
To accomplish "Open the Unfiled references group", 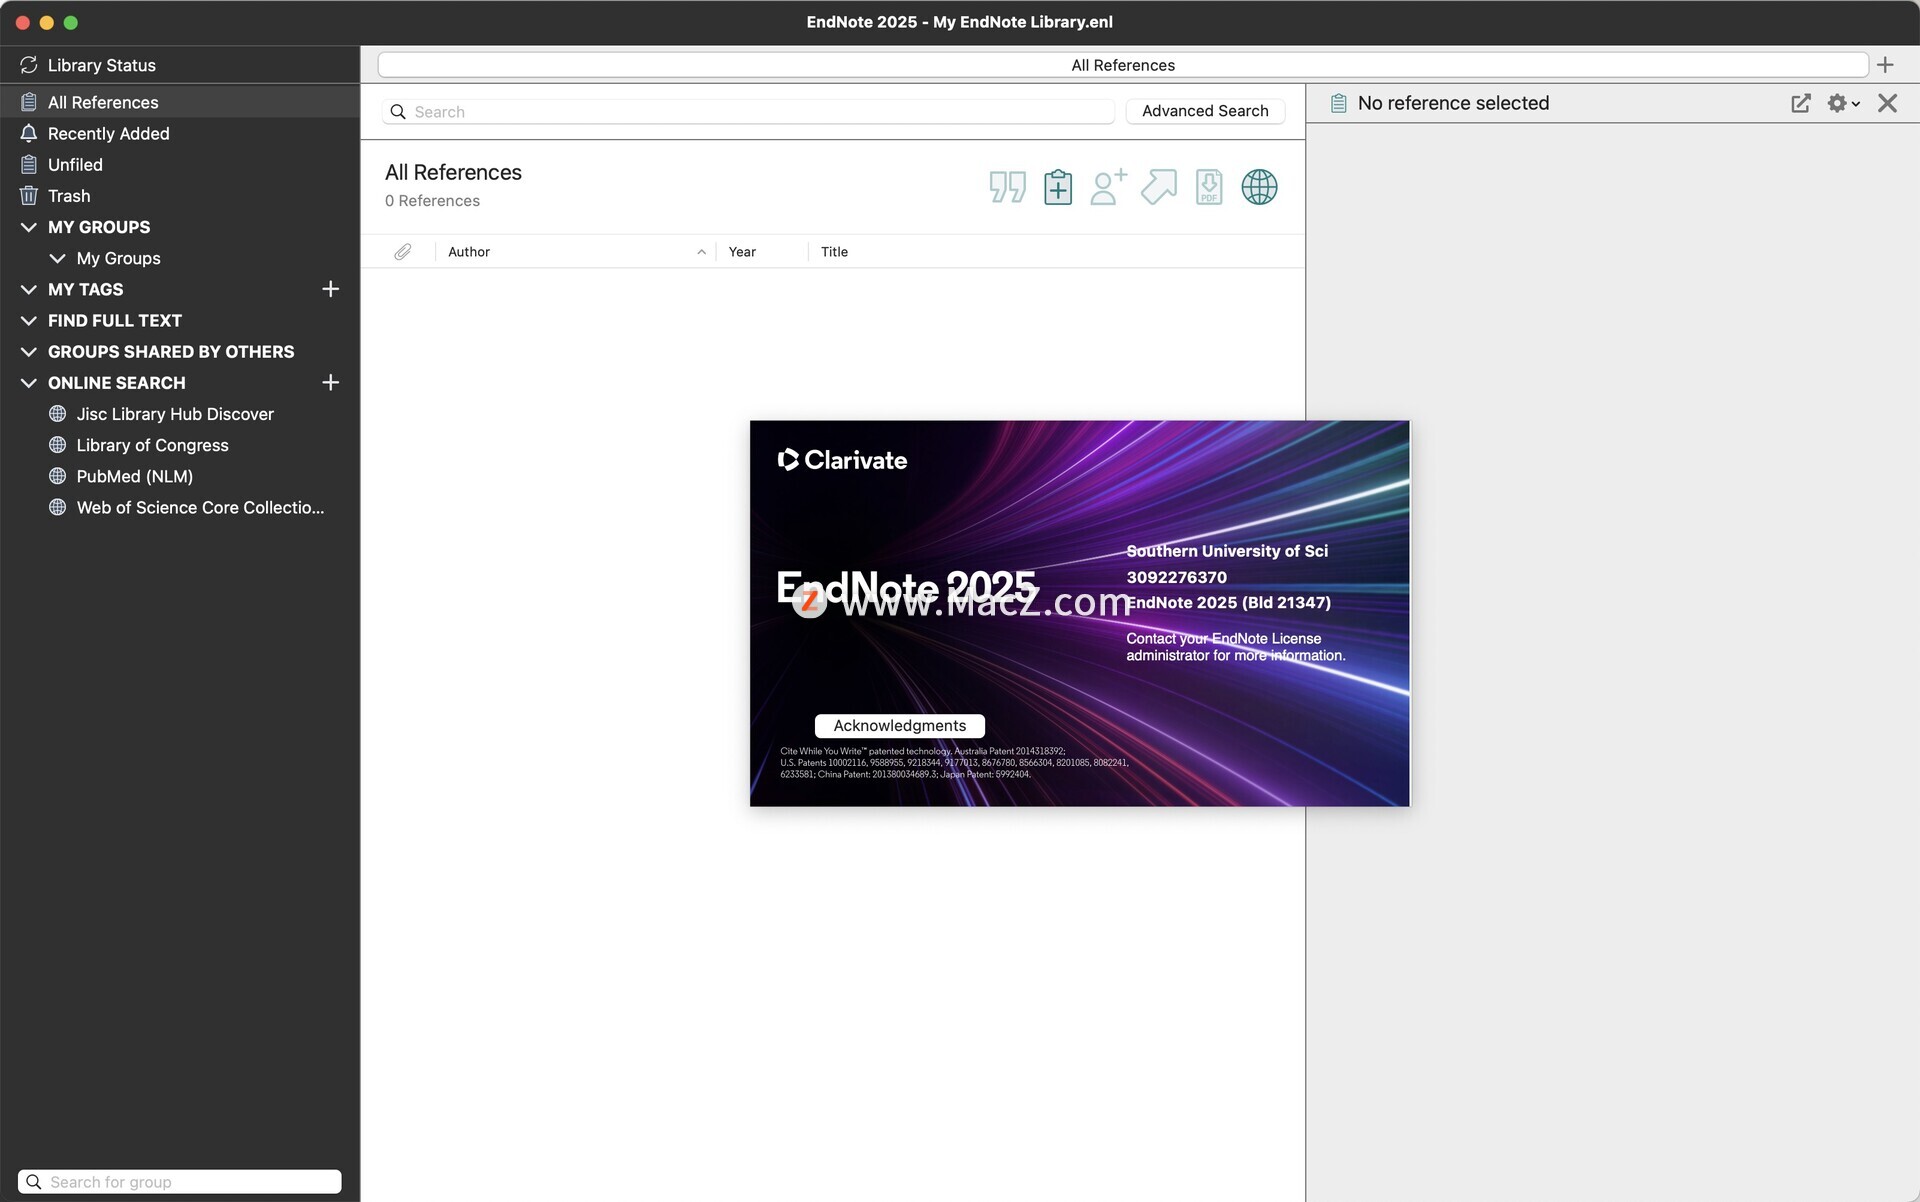I will point(180,164).
